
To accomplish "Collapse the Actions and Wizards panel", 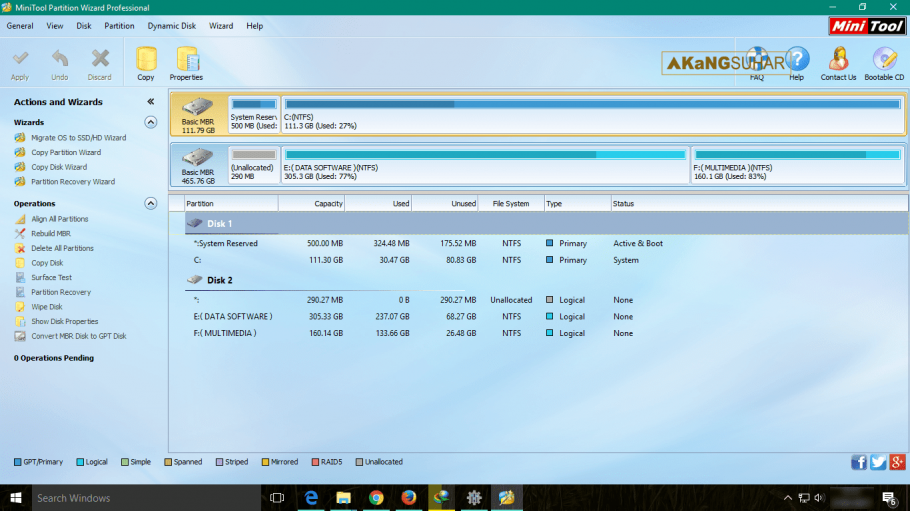I will (x=150, y=102).
